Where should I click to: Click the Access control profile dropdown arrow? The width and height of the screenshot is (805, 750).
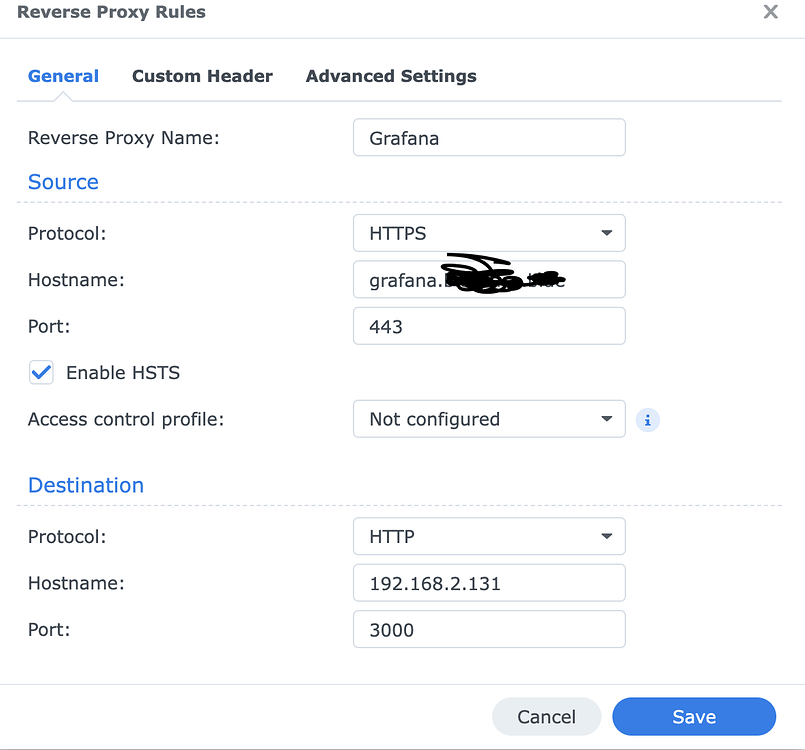click(606, 419)
